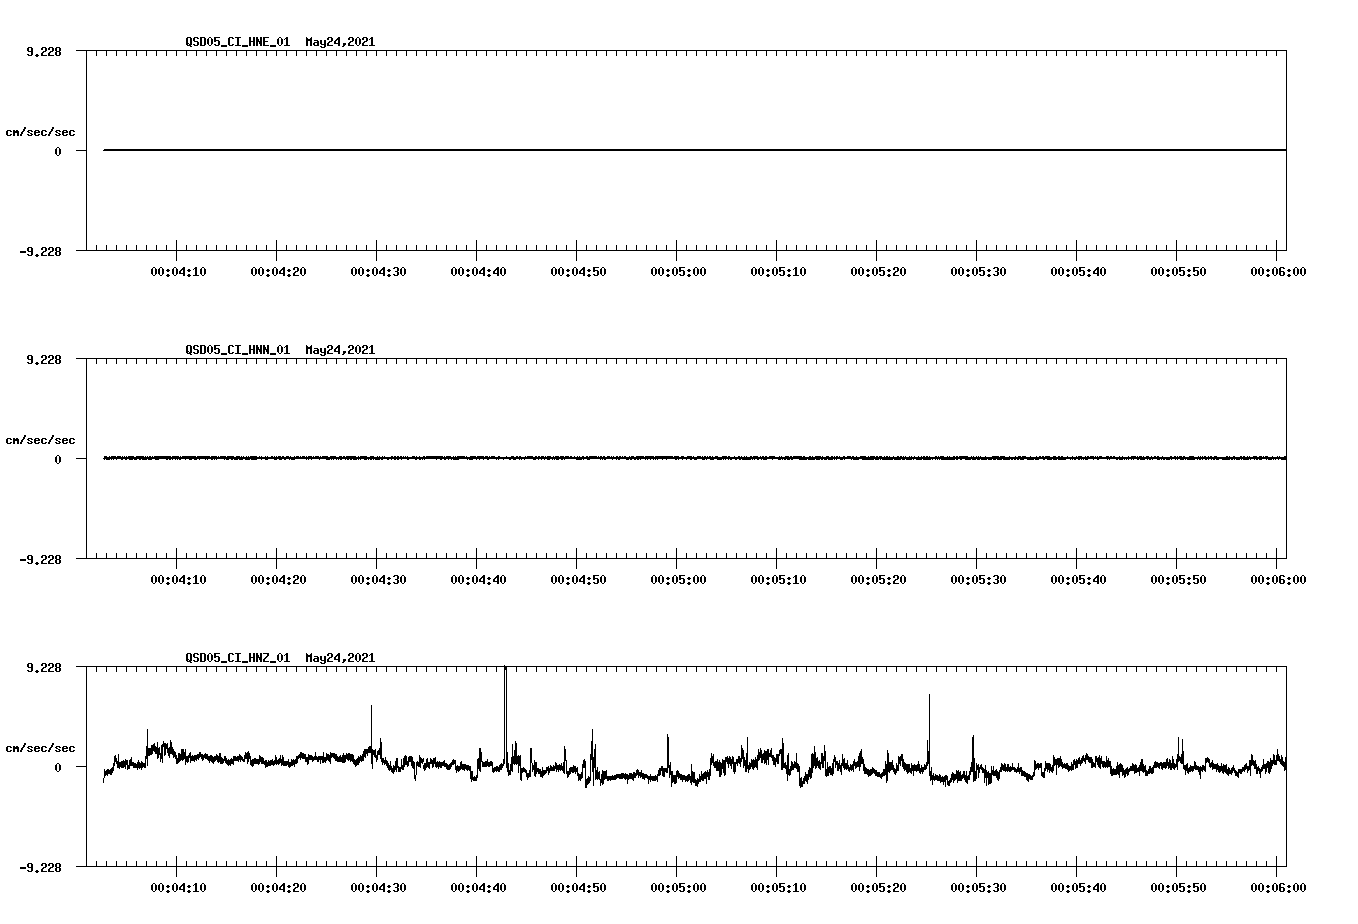This screenshot has height=924, width=1358.
Task: Click the May24,2021 date on the top plot
Action: 339,42
